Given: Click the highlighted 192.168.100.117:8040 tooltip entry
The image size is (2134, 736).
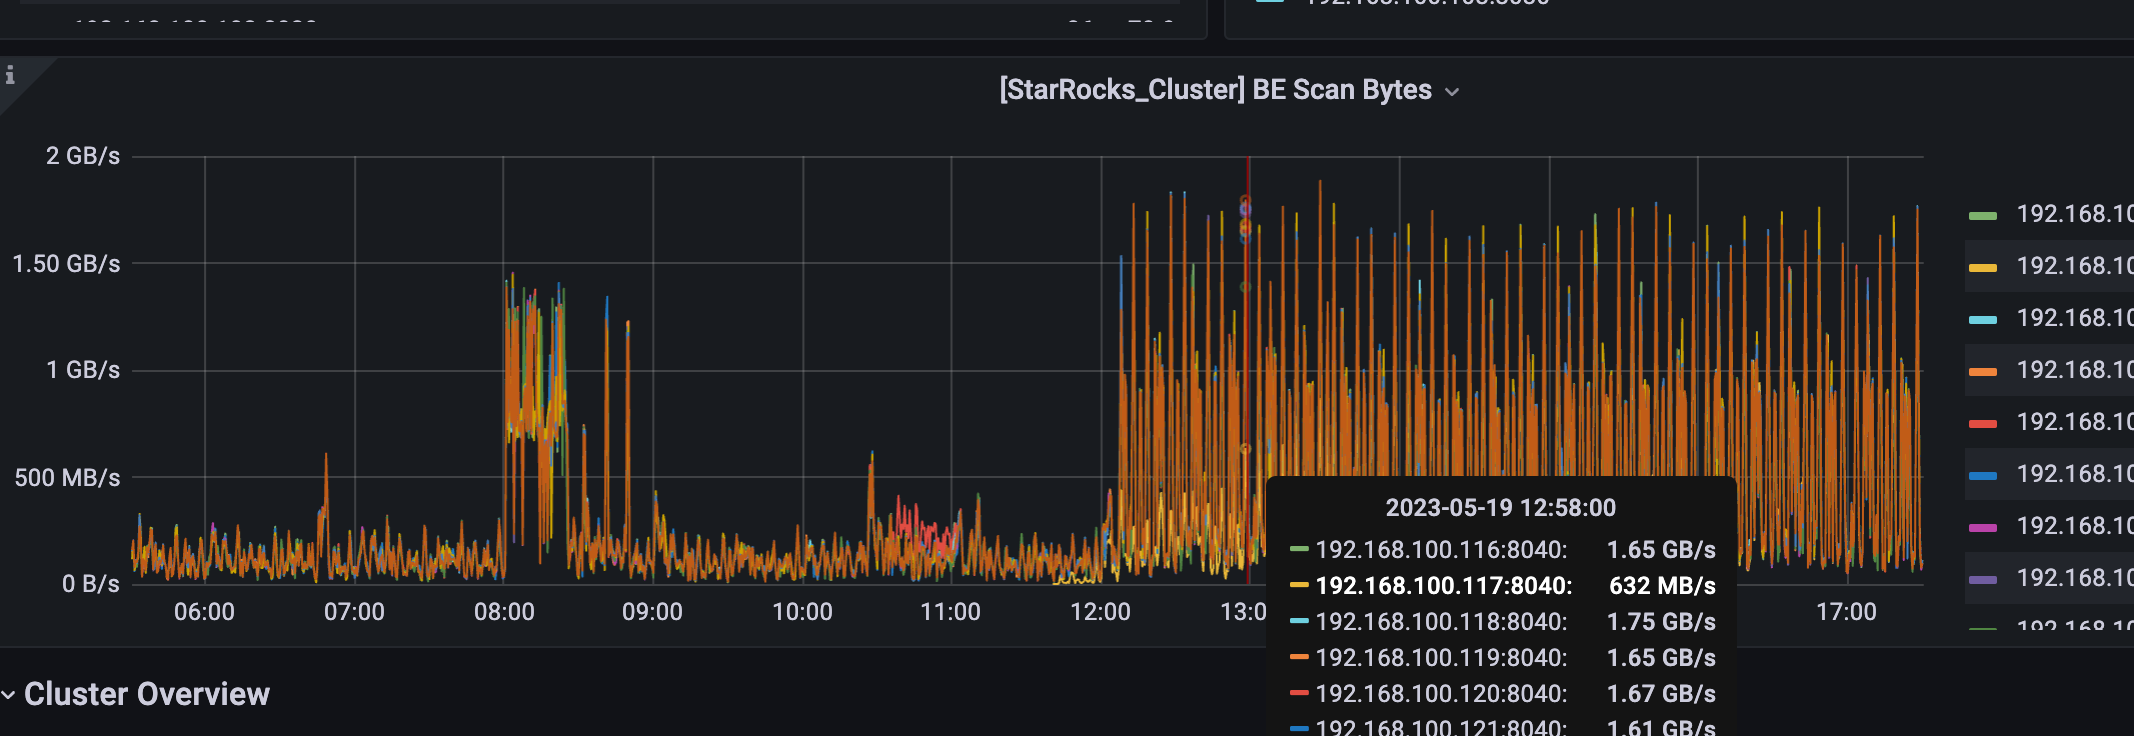Looking at the screenshot, I should [1443, 586].
